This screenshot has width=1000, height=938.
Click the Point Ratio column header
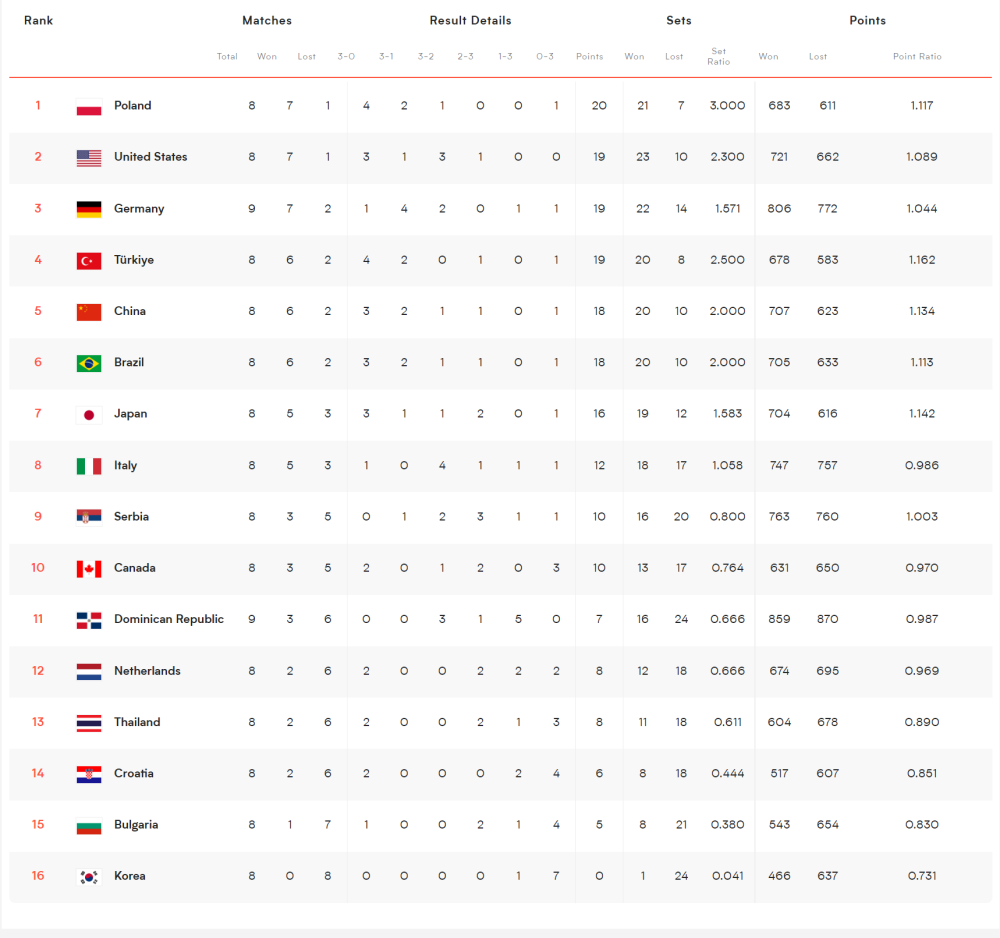917,56
